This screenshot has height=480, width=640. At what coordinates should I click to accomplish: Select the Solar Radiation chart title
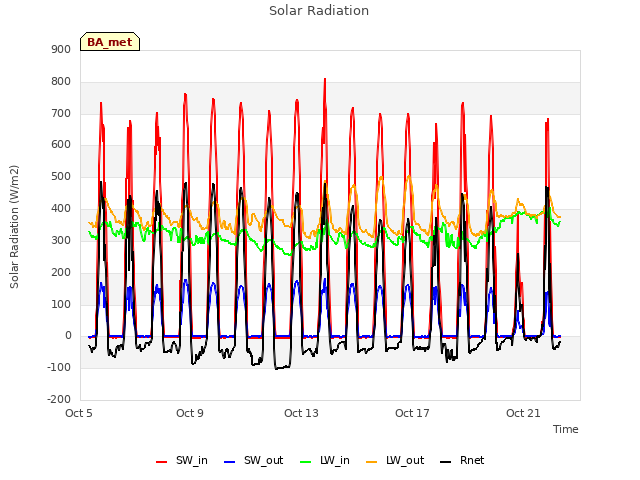pyautogui.click(x=319, y=11)
